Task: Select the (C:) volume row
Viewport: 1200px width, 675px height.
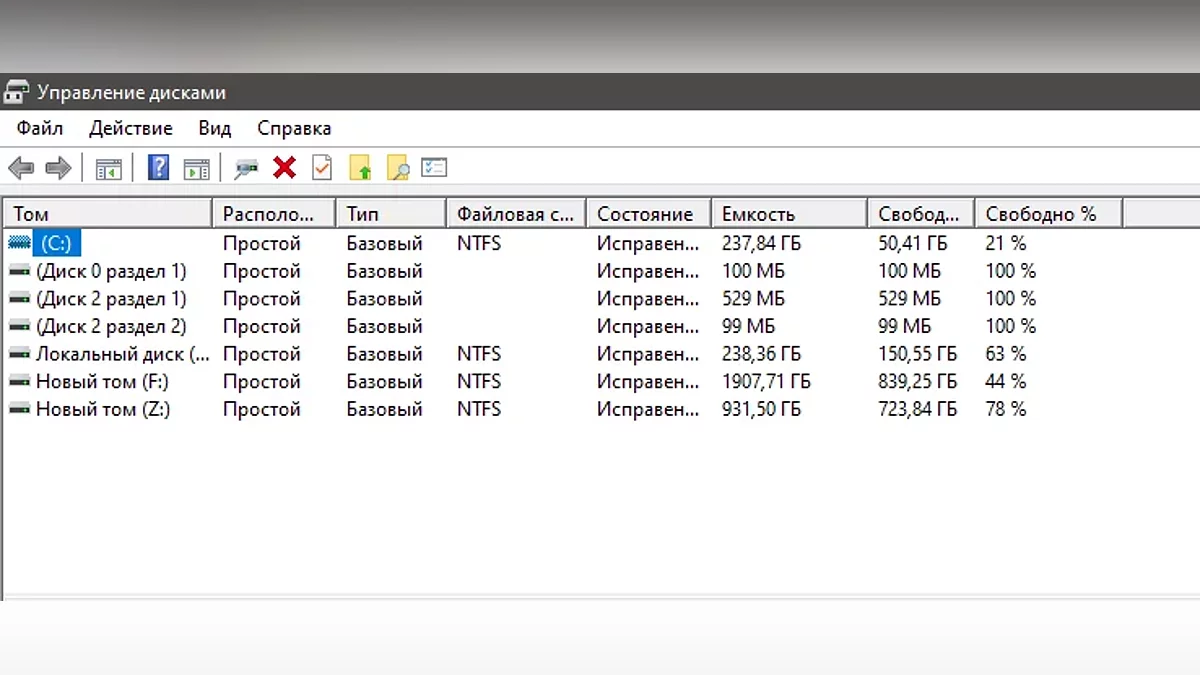Action: point(56,243)
